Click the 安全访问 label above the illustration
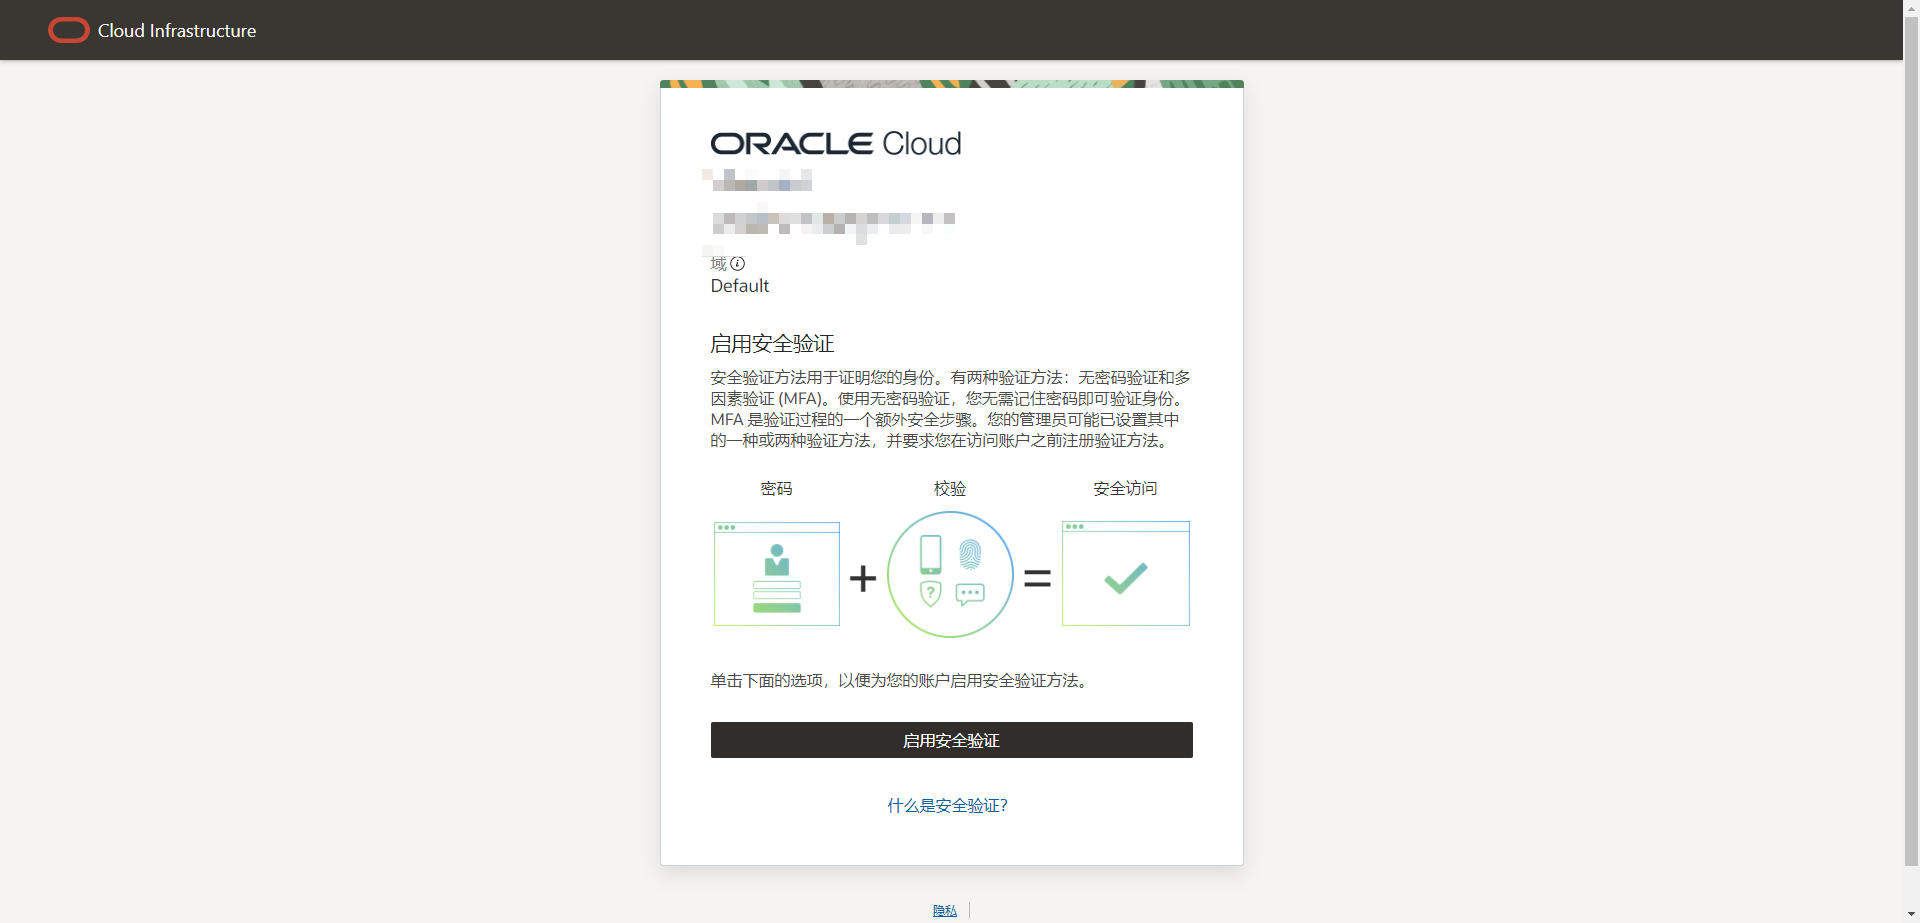The height and width of the screenshot is (923, 1920). coord(1125,489)
